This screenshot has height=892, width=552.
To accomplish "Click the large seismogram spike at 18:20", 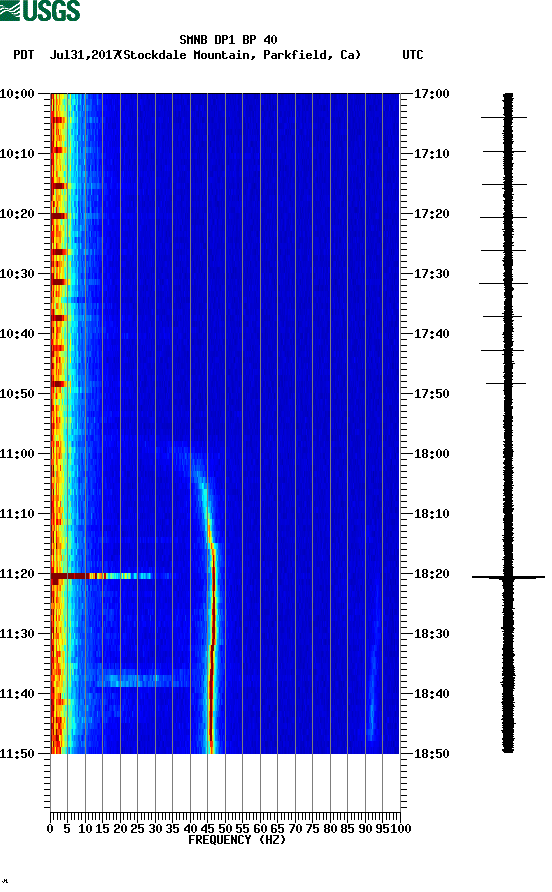I will pyautogui.click(x=508, y=577).
